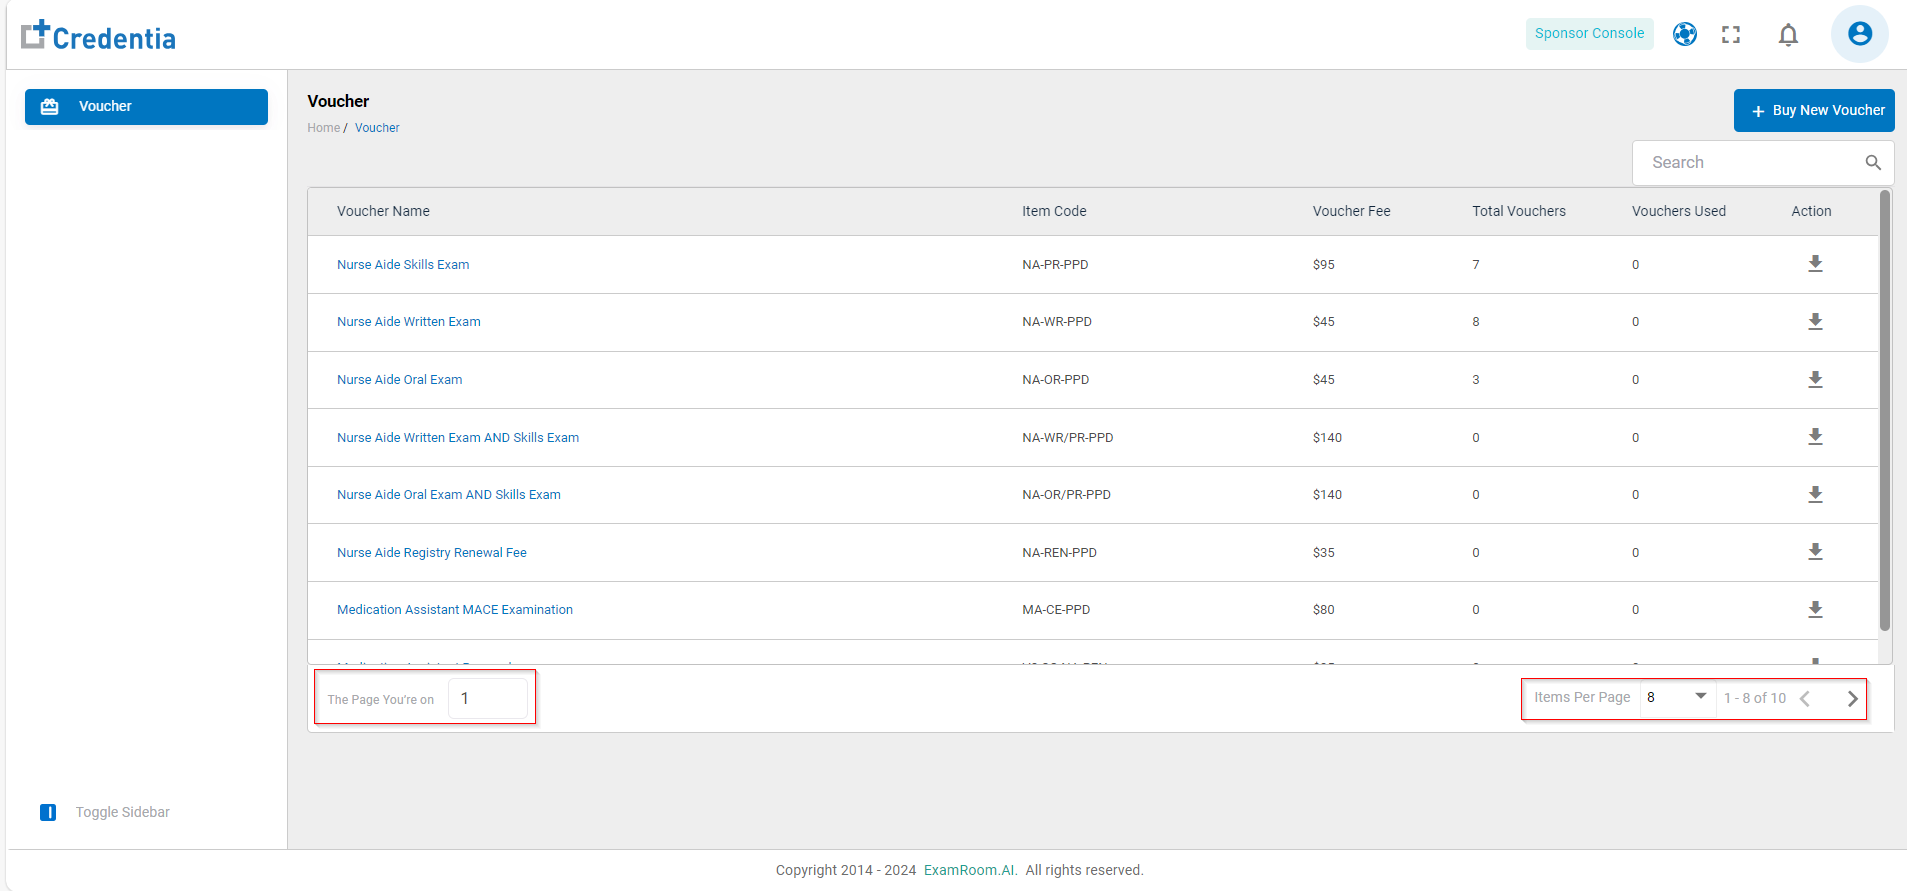This screenshot has height=891, width=1907.
Task: Download Oral Exam AND Skills Exam voucher
Action: (1815, 495)
